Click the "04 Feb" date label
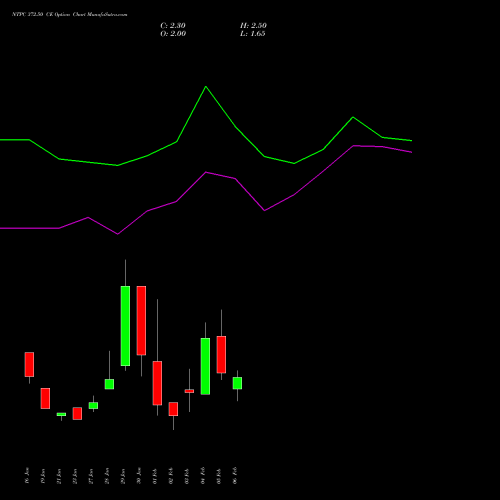This screenshot has height=500, width=500. point(203,475)
